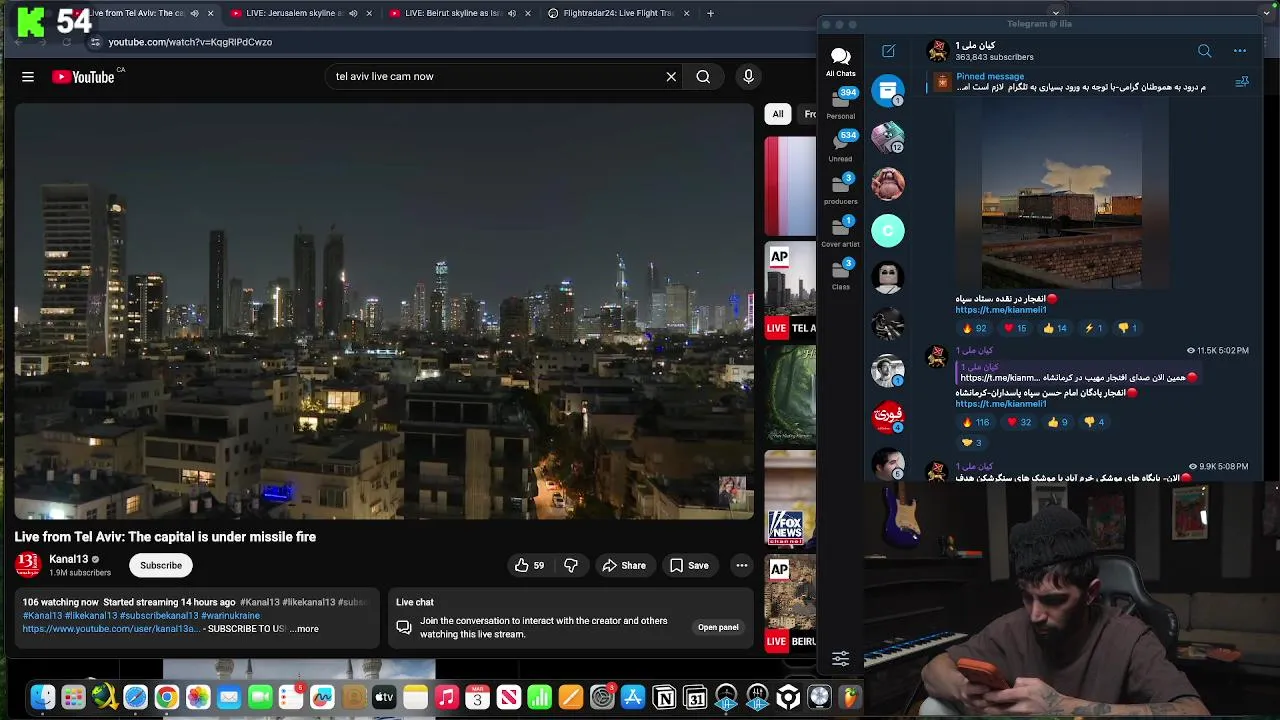Click the Tel Aviv live video player

tap(384, 311)
